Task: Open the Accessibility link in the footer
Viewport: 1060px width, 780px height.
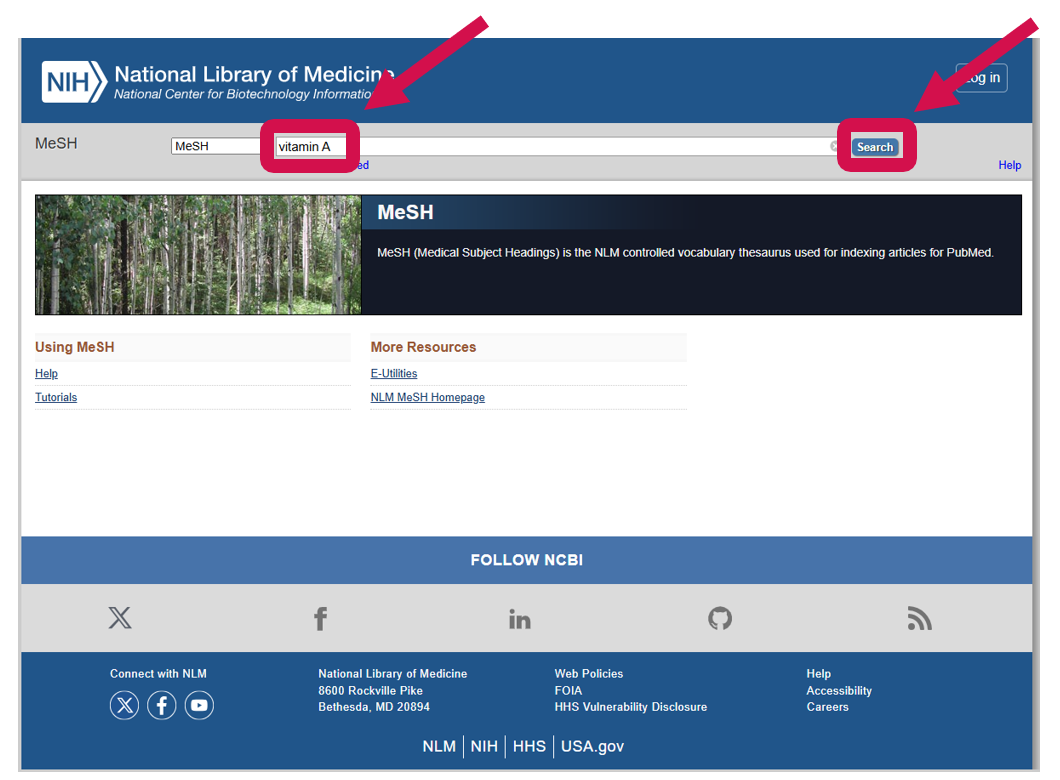Action: click(839, 691)
